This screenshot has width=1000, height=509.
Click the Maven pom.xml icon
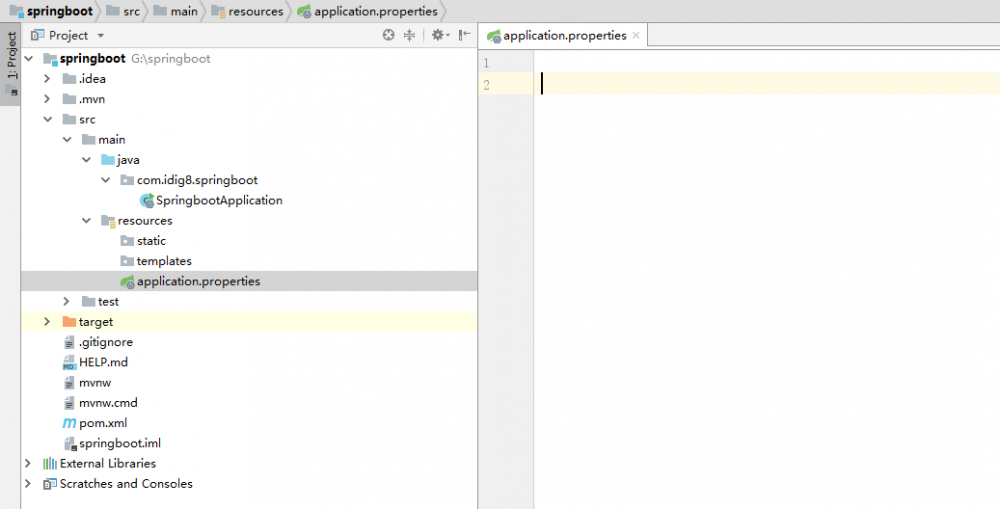tap(69, 423)
